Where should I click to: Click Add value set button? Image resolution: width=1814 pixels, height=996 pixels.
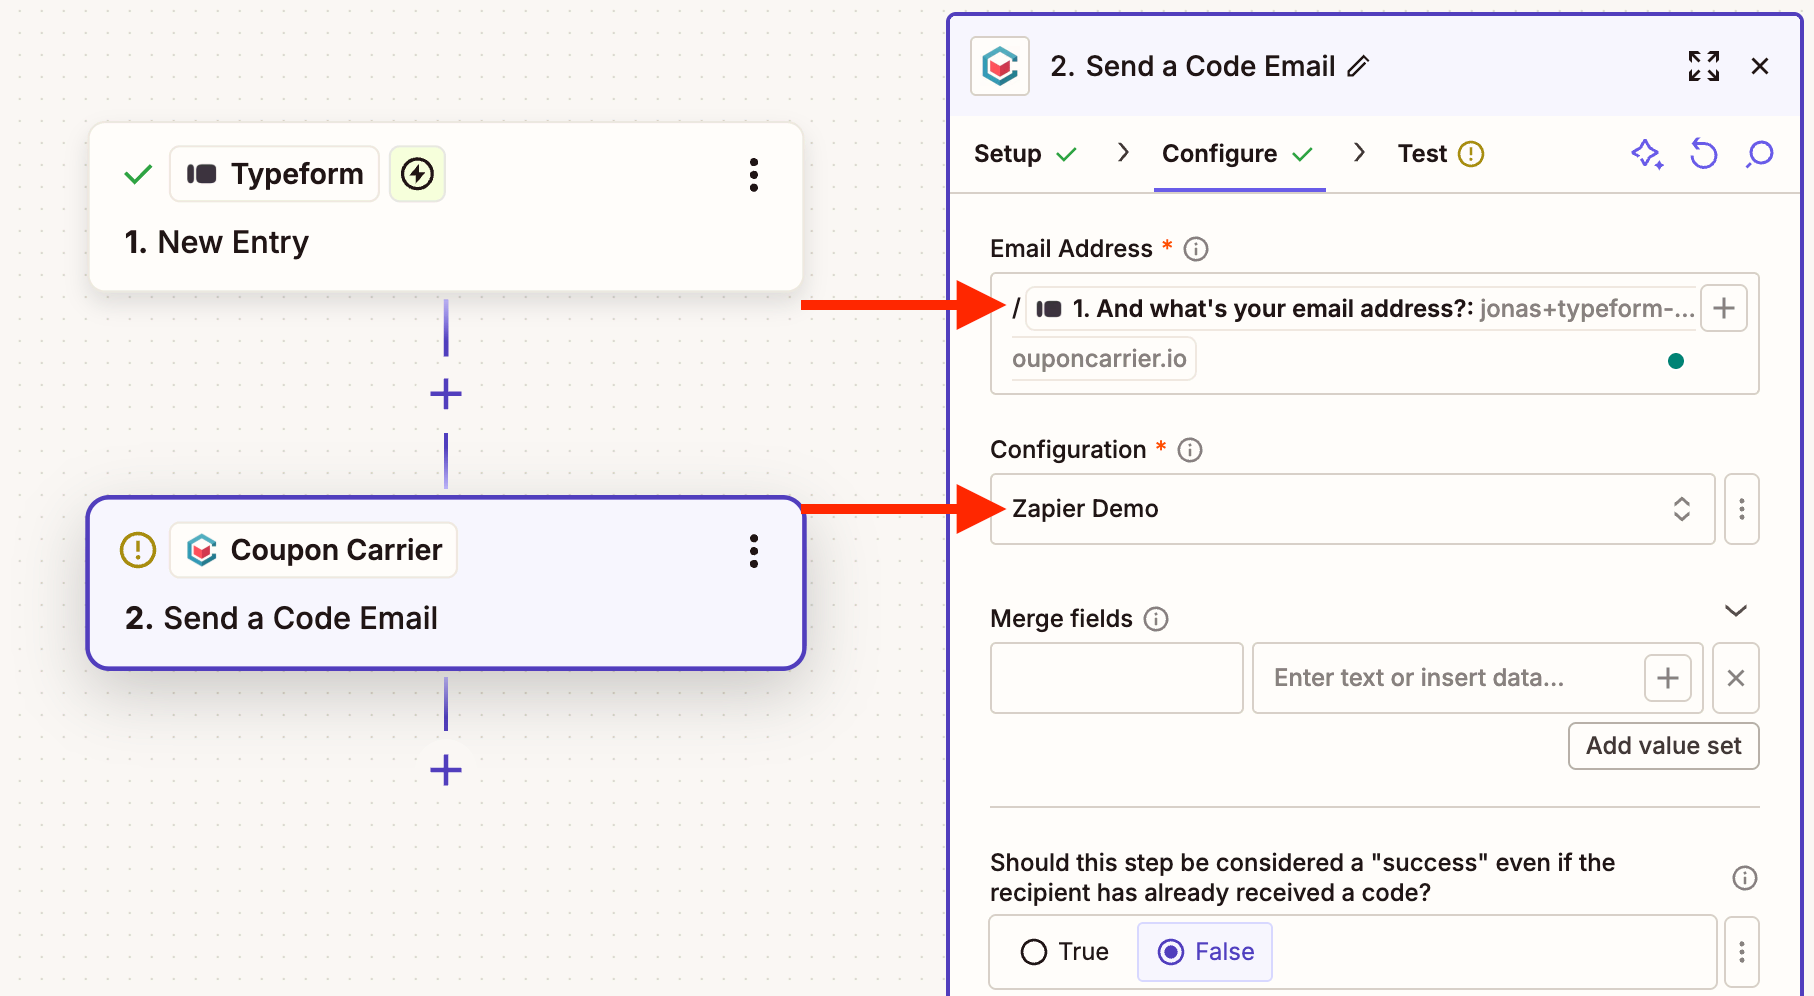pos(1664,746)
